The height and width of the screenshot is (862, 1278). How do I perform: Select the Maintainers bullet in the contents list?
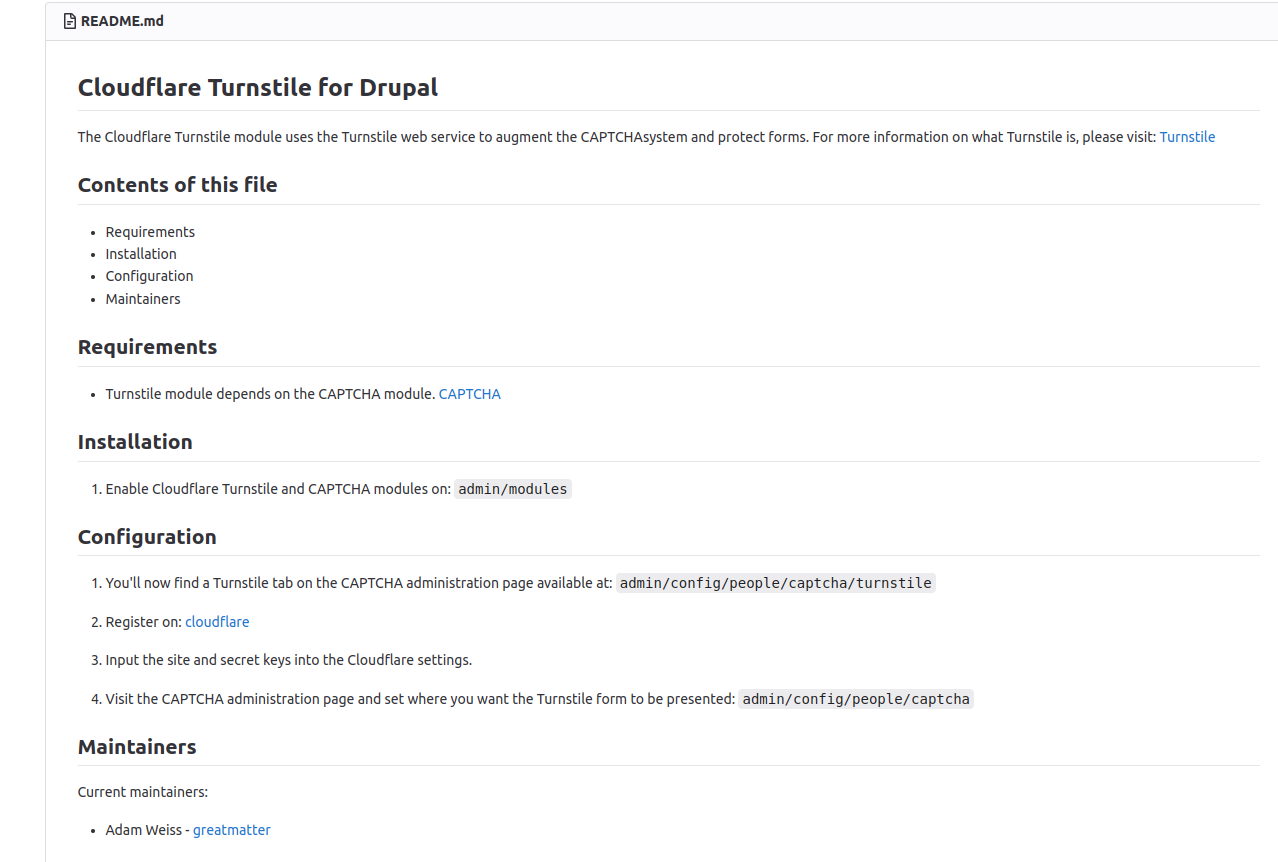point(143,299)
